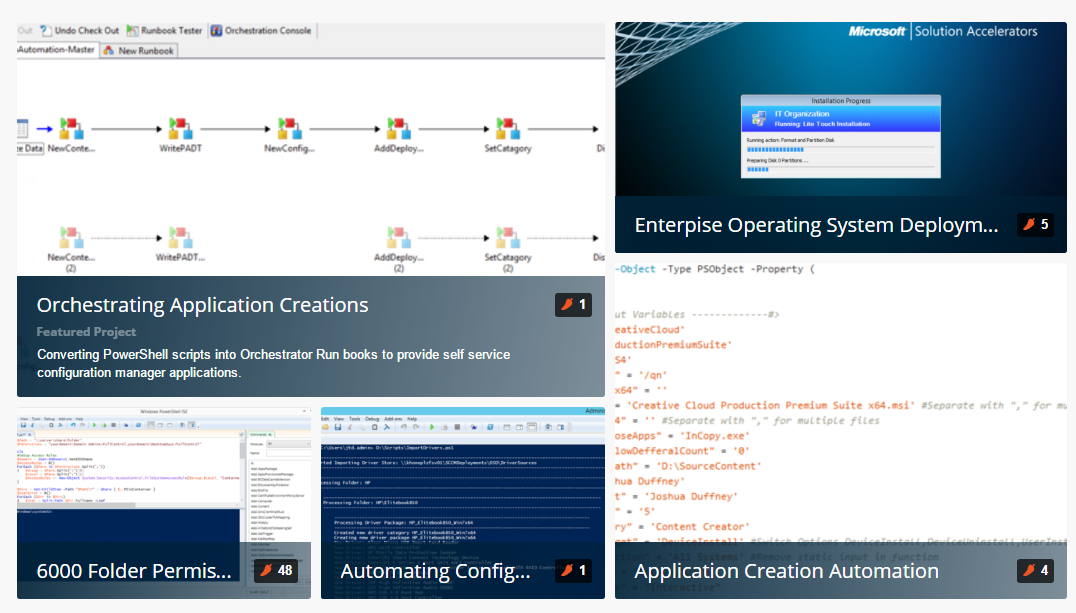
Task: Click the 'Content Creator' code line
Action: tap(683, 527)
